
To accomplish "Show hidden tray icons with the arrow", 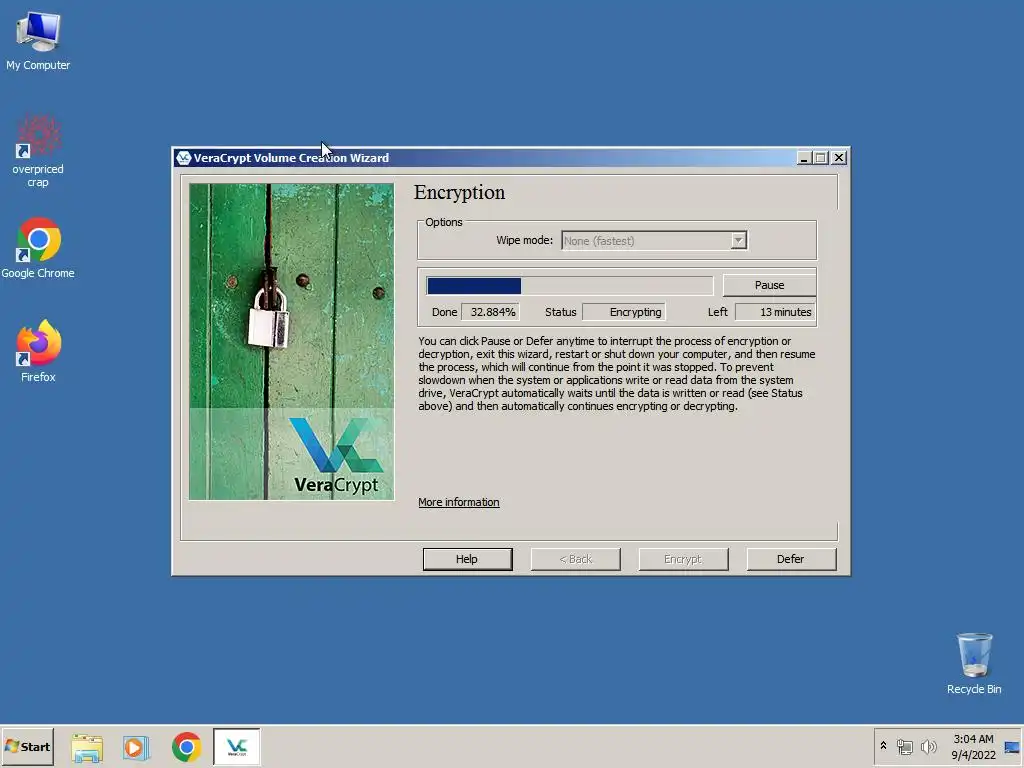I will 884,745.
